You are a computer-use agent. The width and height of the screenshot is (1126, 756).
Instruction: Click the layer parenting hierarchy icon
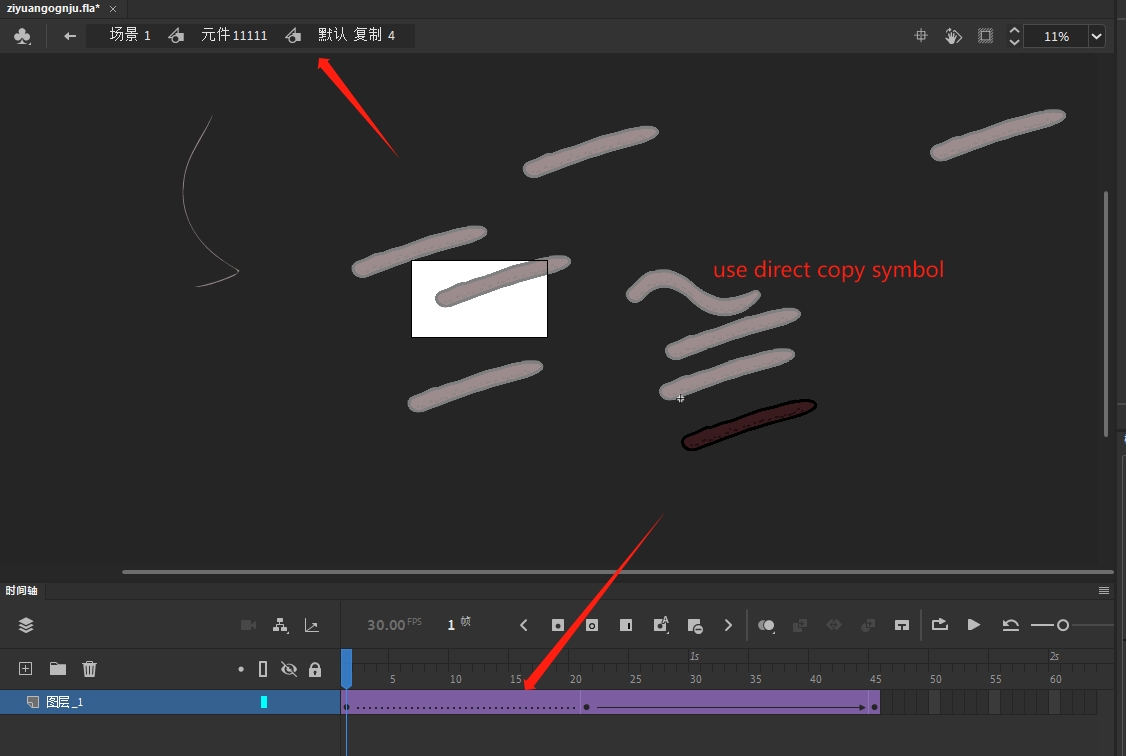281,625
